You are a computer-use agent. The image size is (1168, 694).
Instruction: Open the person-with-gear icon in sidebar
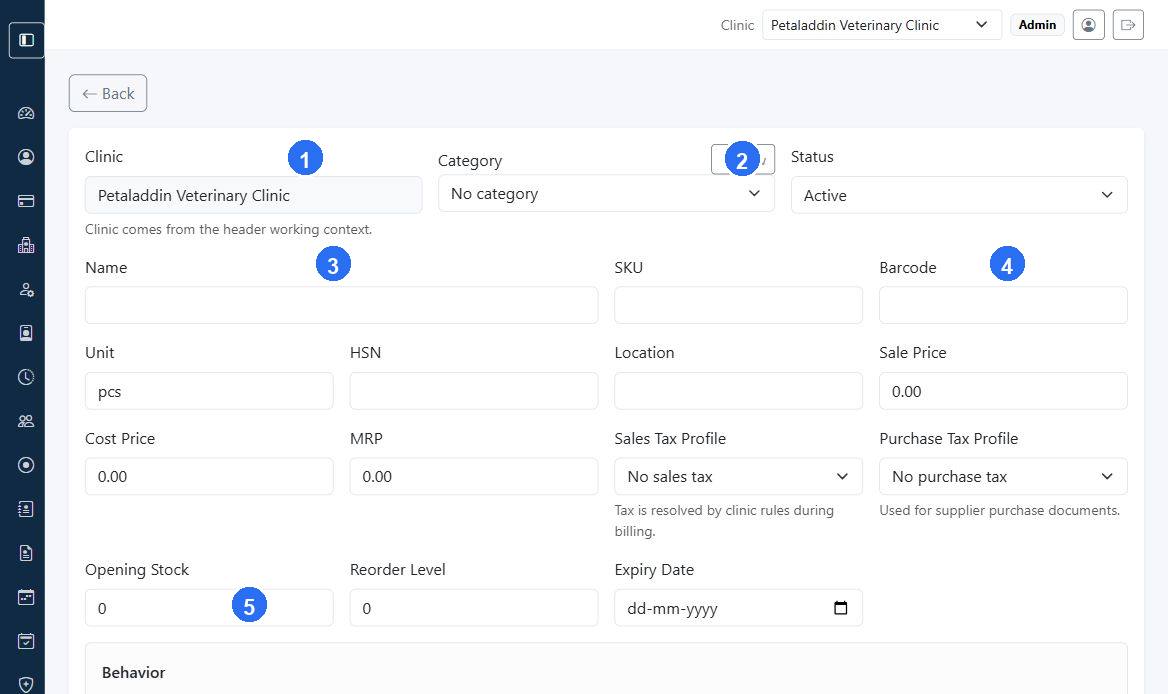[x=26, y=290]
